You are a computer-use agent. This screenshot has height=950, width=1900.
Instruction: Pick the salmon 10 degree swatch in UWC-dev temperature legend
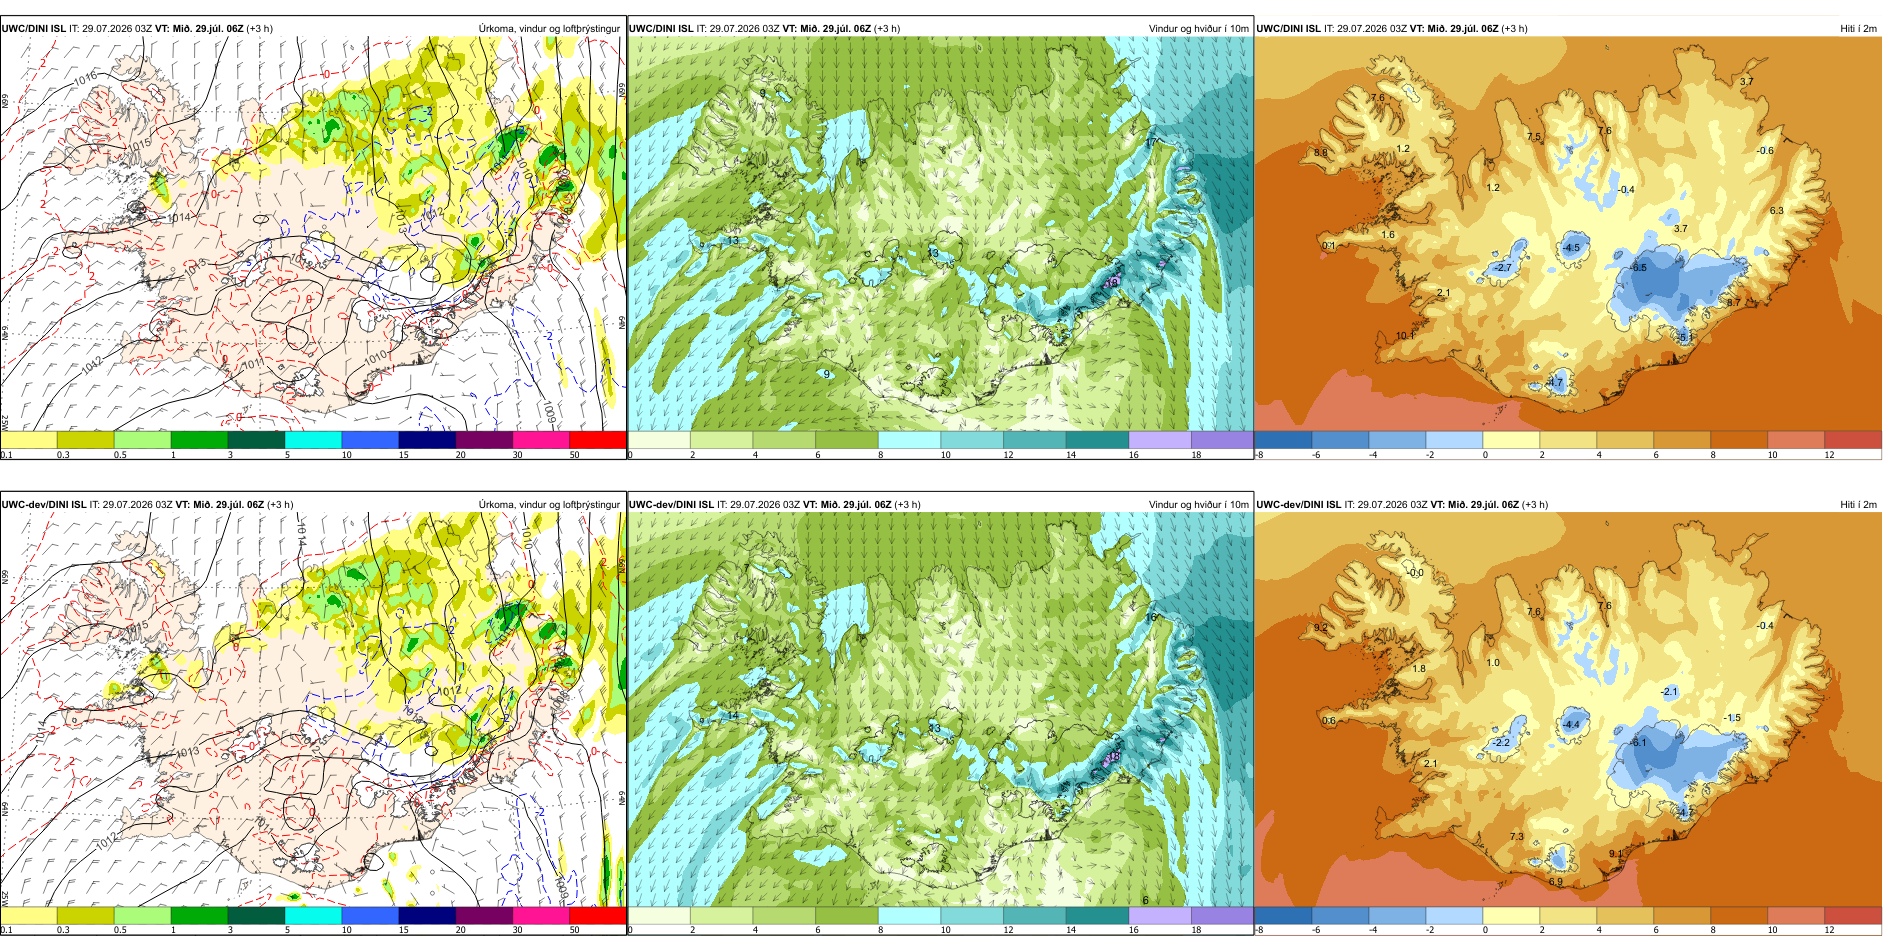(x=1796, y=915)
